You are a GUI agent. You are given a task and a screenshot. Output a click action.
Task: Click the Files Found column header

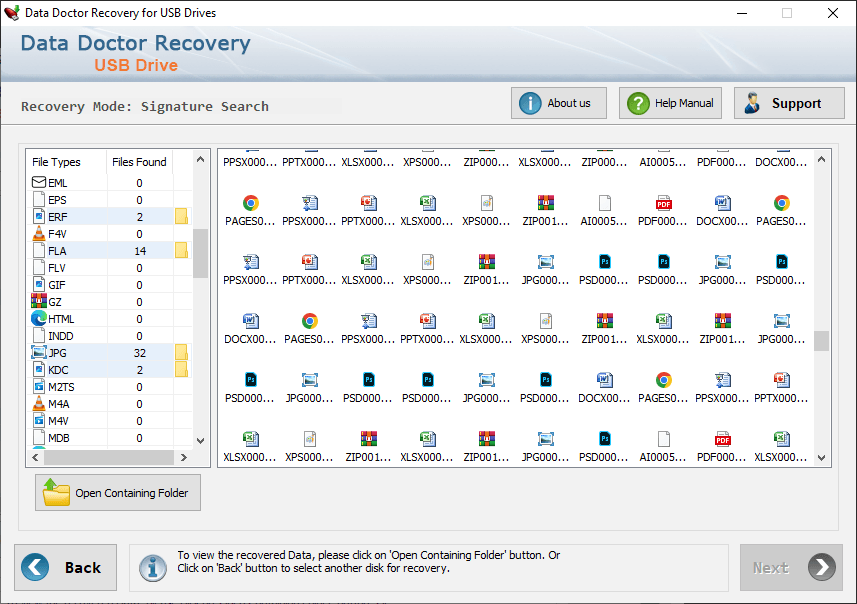[x=139, y=162]
